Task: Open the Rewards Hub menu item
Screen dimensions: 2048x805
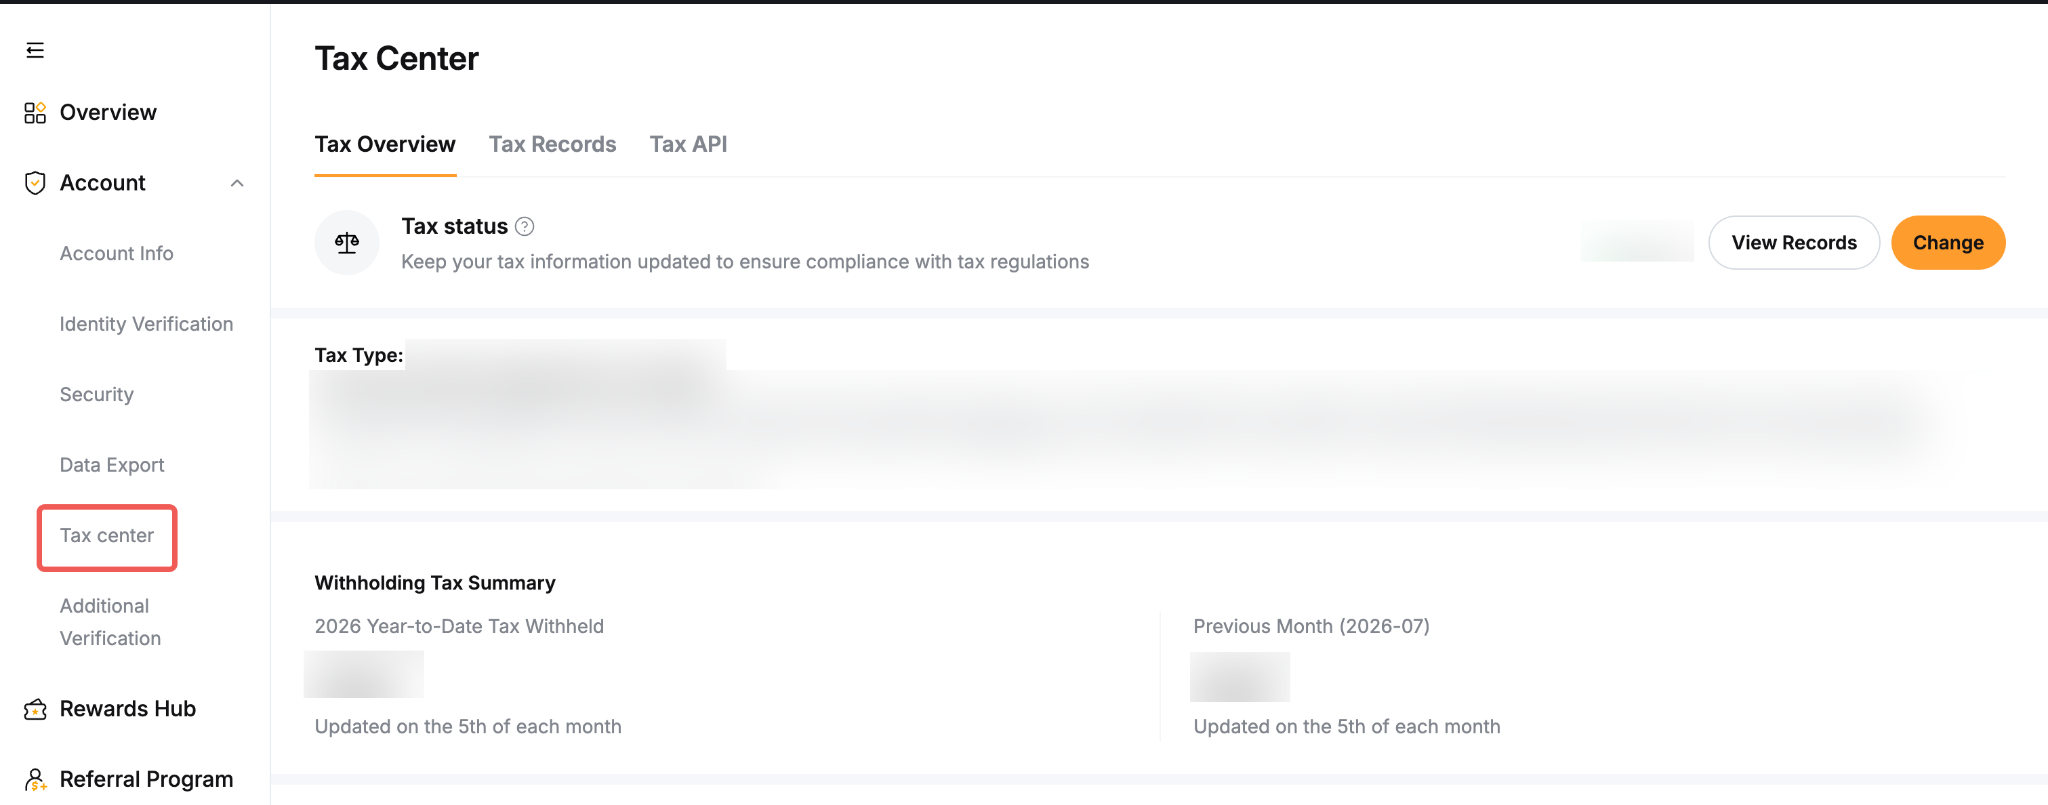Action: (128, 709)
